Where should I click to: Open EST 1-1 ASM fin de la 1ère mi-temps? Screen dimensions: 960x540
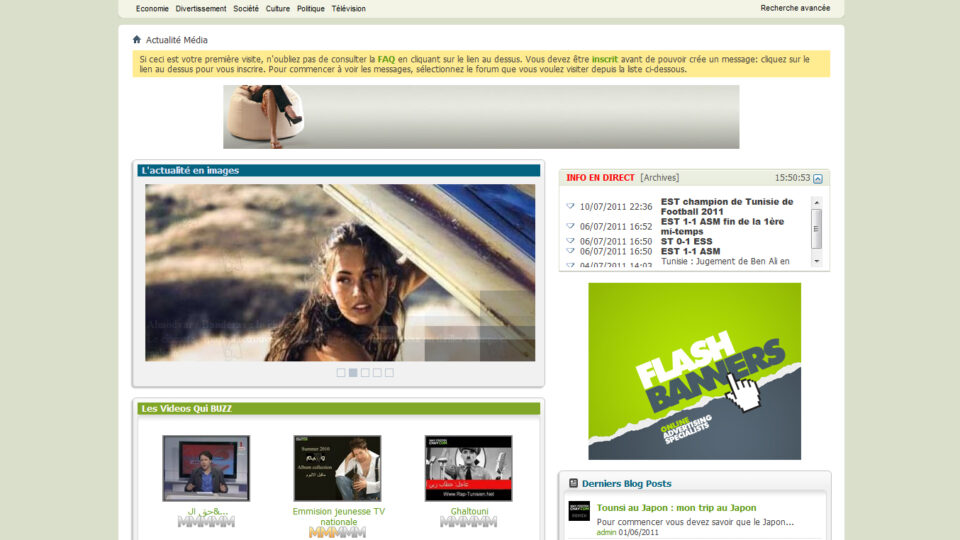click(x=722, y=226)
